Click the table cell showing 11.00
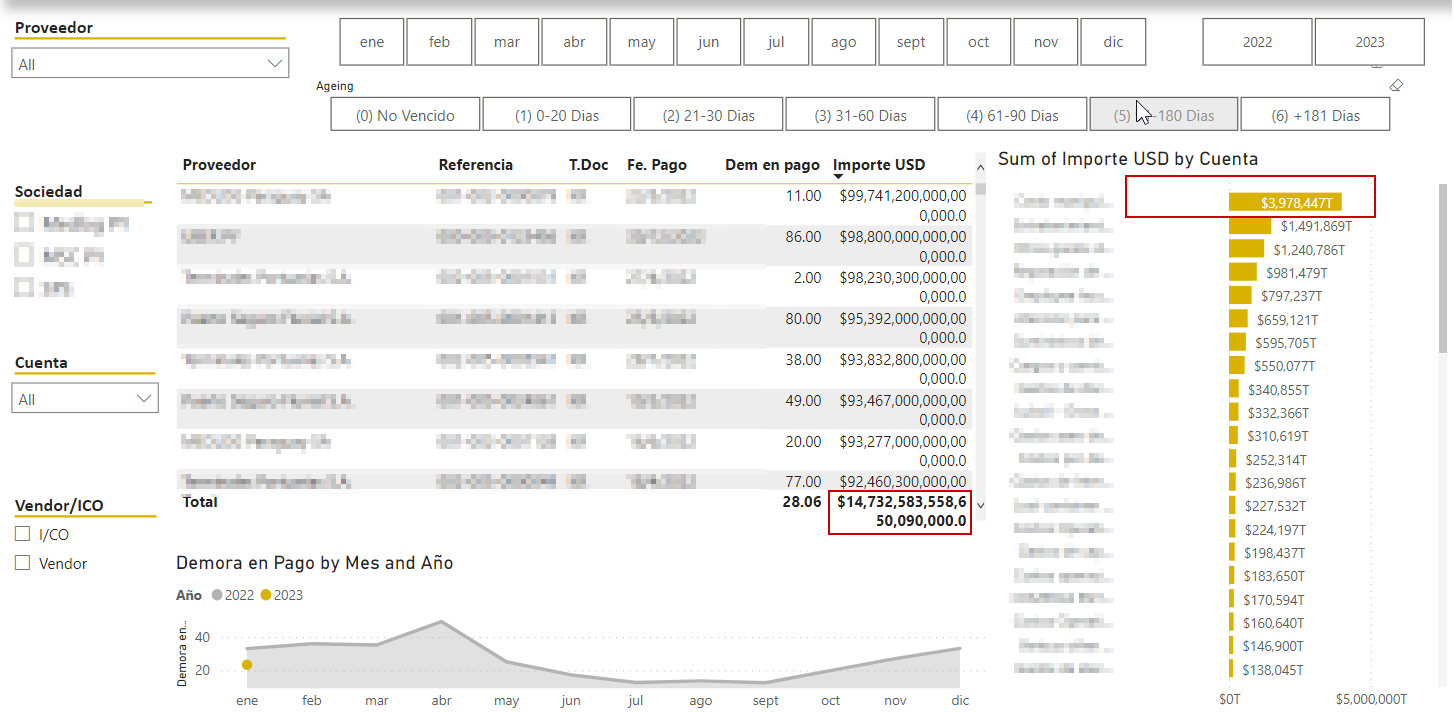The width and height of the screenshot is (1454, 712). point(803,196)
